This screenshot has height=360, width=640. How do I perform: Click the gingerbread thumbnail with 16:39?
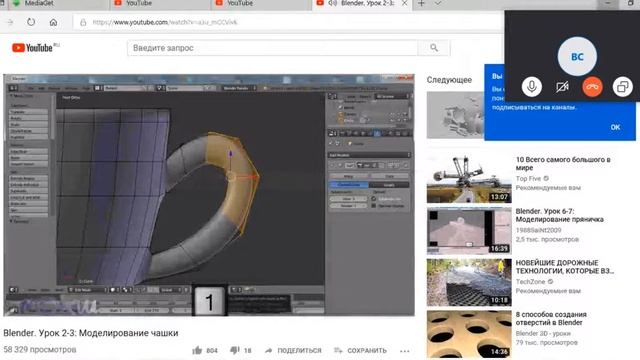[x=469, y=231]
